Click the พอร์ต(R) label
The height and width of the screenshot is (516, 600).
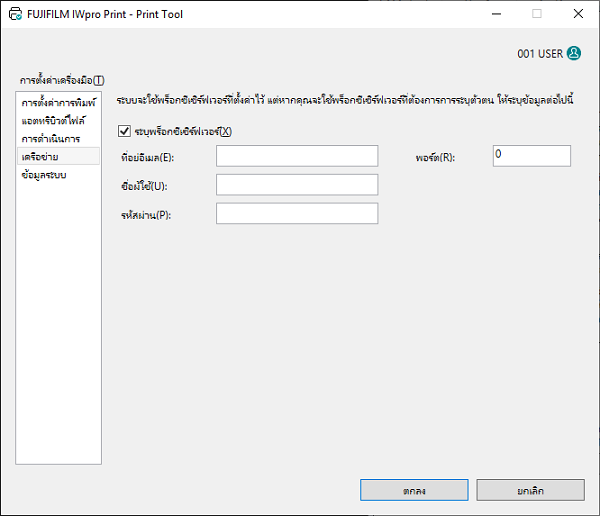click(436, 158)
